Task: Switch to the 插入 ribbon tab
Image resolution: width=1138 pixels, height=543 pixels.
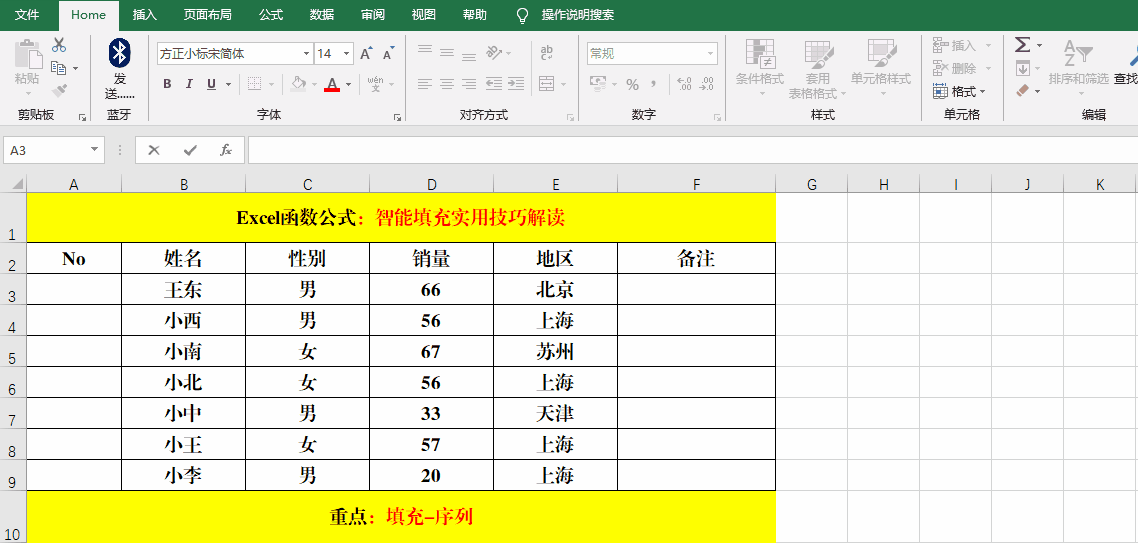Action: pyautogui.click(x=145, y=15)
